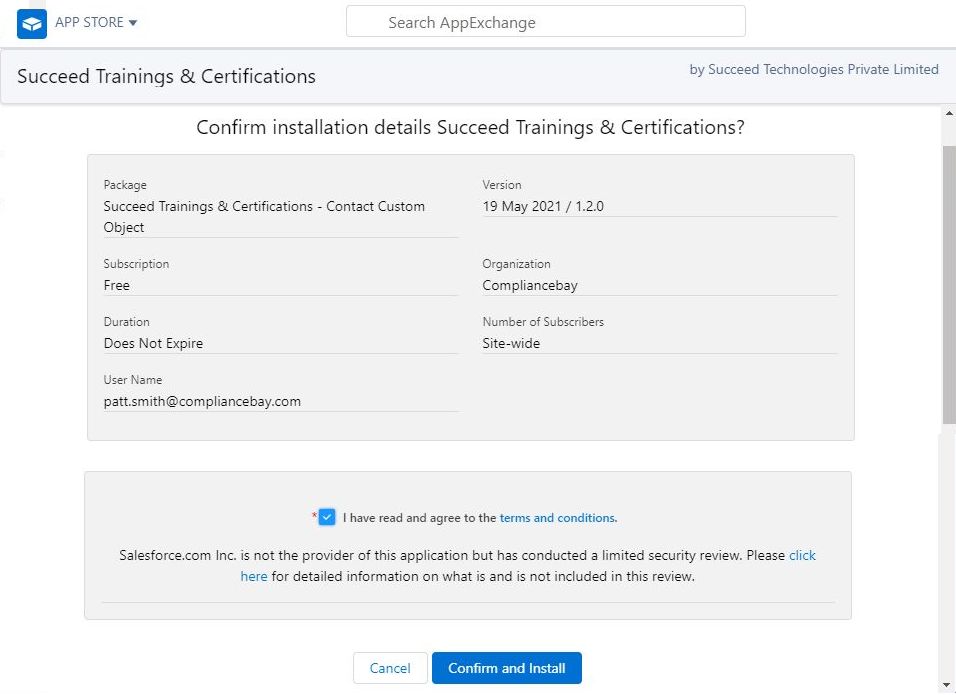Screen dimensions: 956x695
Task: Click 'I have read and agree' label text
Action: pos(419,518)
